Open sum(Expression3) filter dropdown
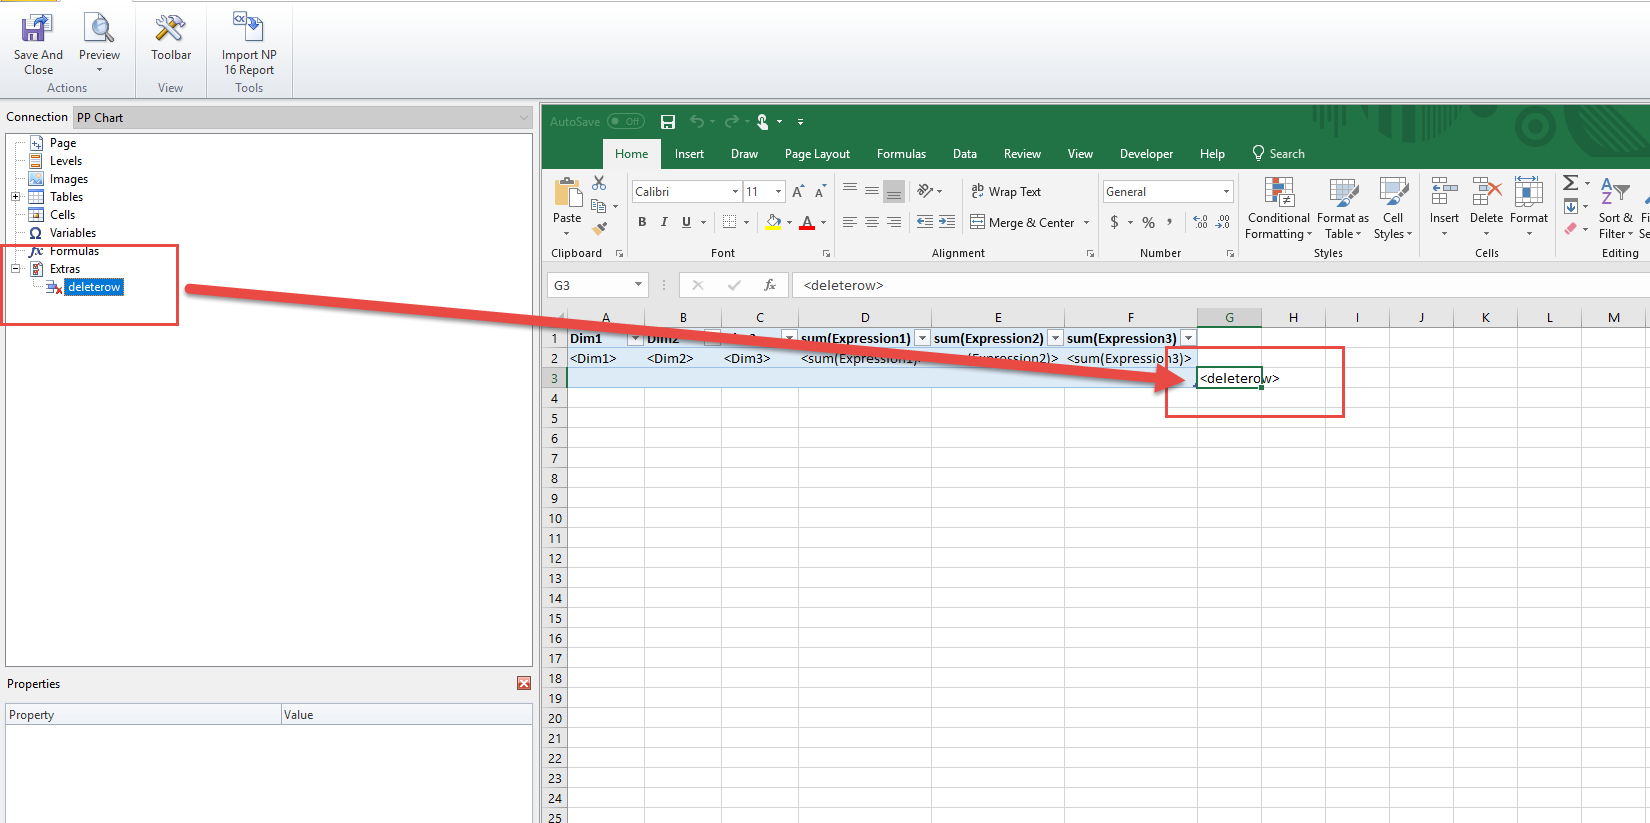Viewport: 1650px width, 823px height. [x=1188, y=338]
